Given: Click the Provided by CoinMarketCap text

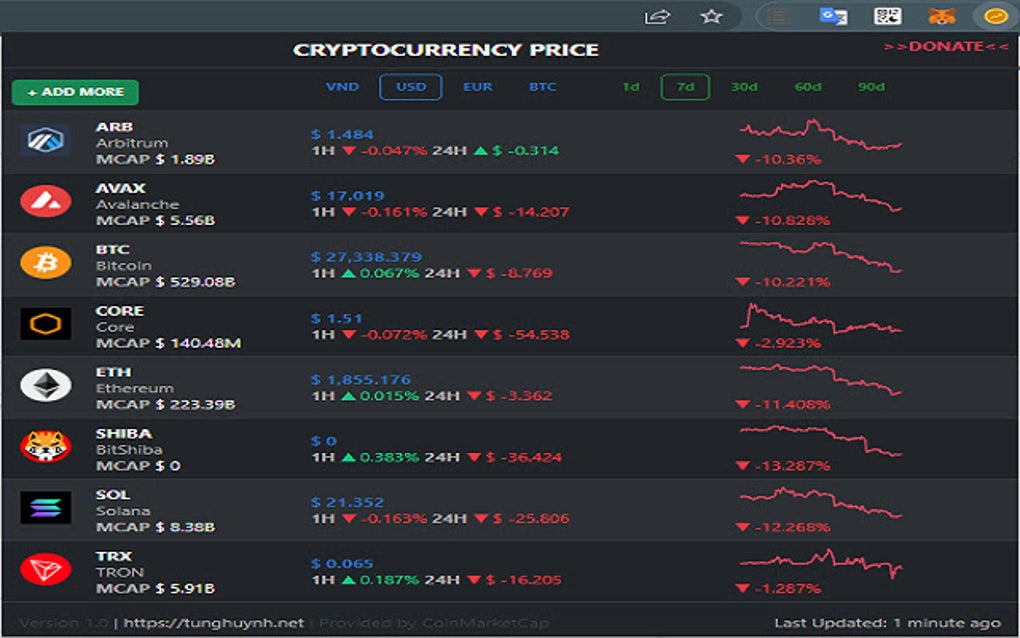Looking at the screenshot, I should click(x=434, y=623).
